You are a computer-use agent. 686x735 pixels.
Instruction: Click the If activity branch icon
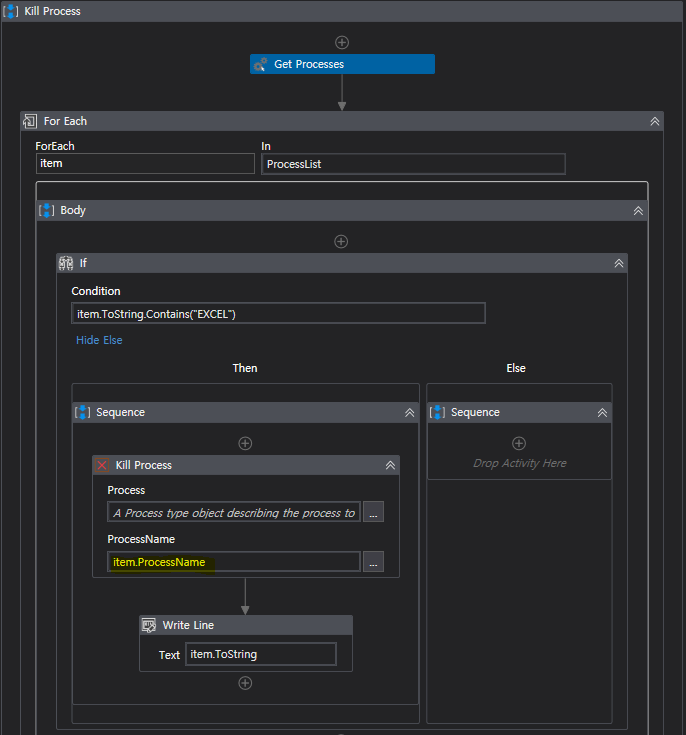coord(66,263)
